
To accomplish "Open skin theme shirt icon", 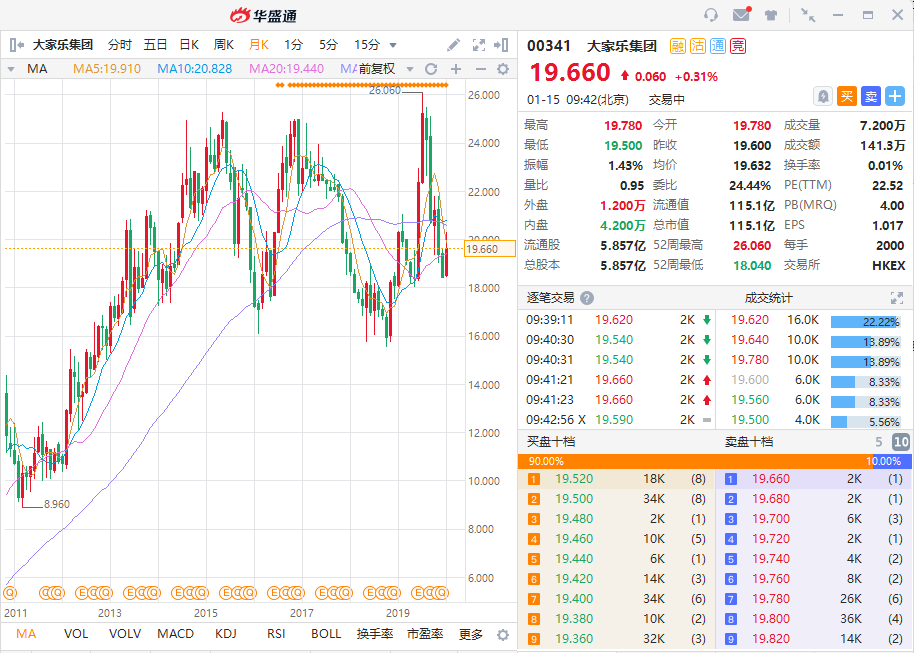I will click(771, 15).
